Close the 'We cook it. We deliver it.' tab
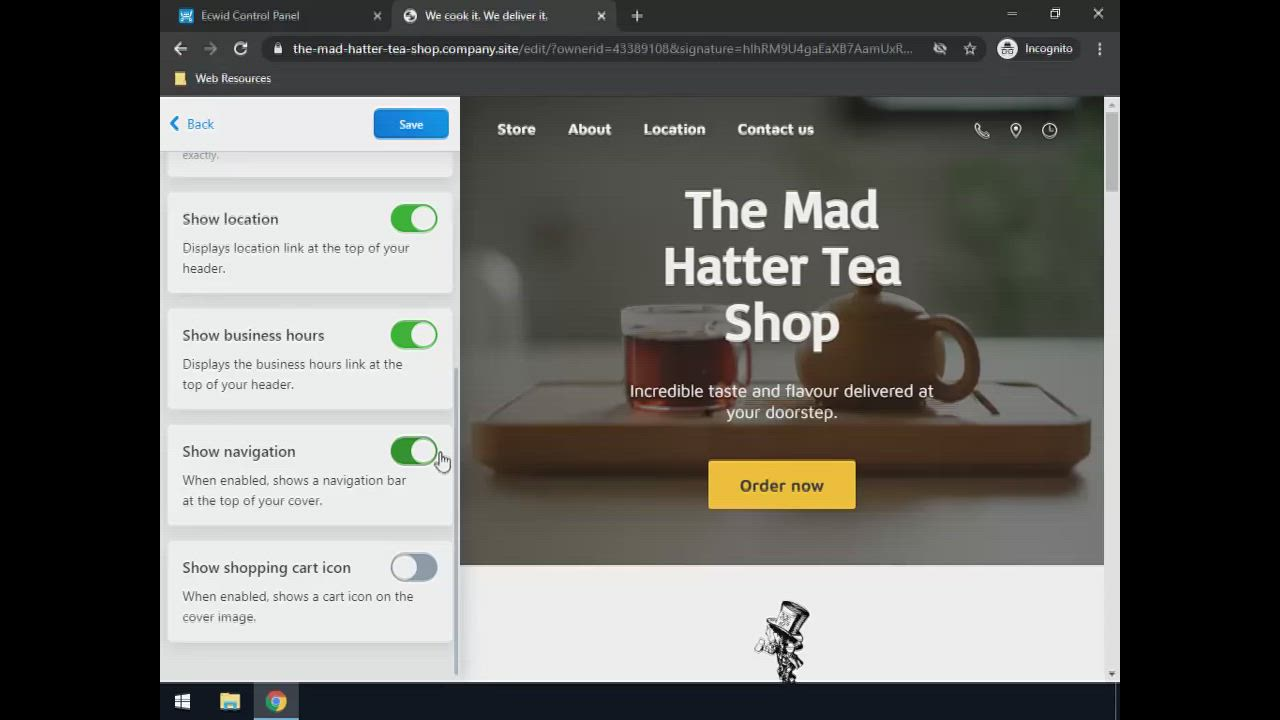Viewport: 1280px width, 720px height. click(601, 15)
